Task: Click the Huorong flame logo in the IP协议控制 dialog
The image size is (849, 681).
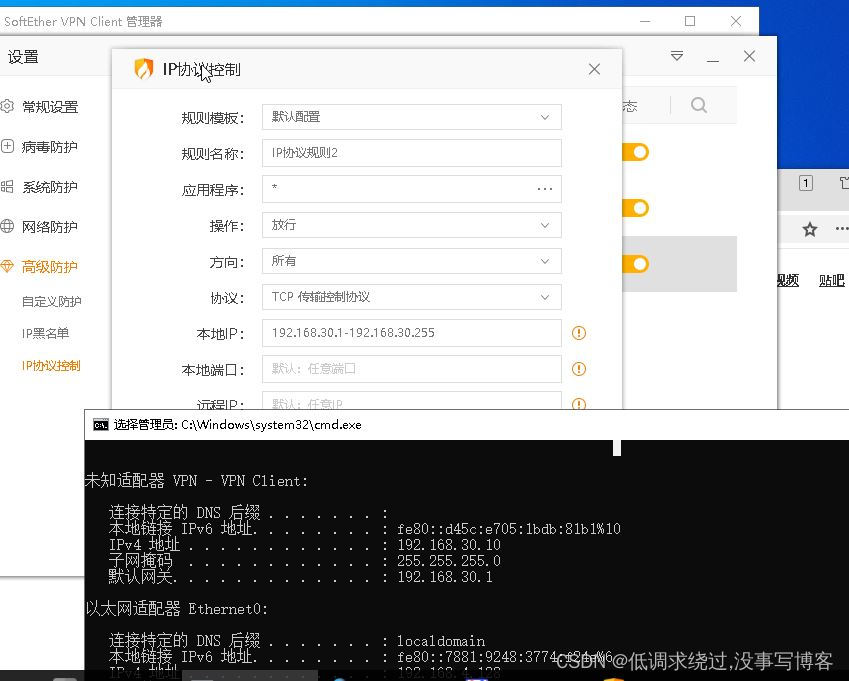Action: coord(143,69)
